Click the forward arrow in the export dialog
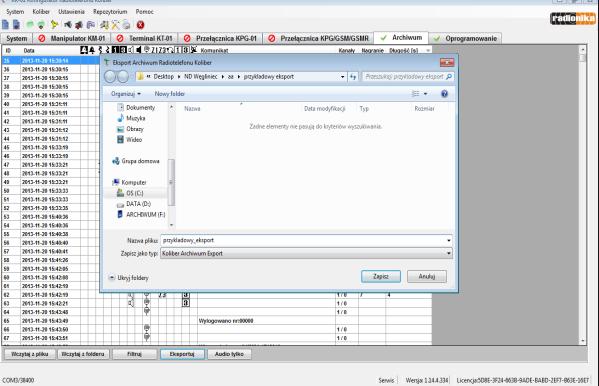 click(123, 76)
